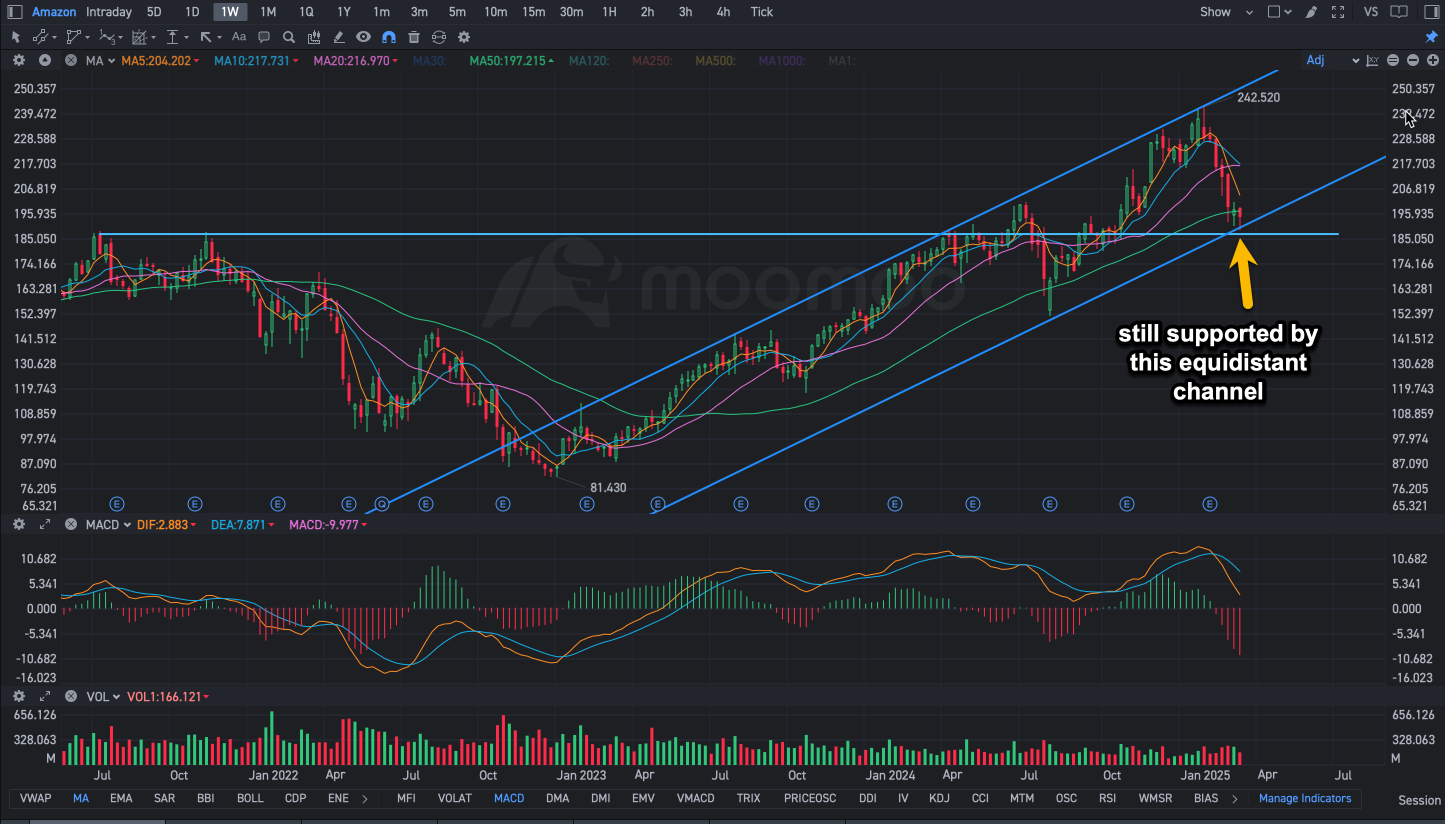Viewport: 1445px width, 824px height.
Task: Click the sync drawings icon
Action: tap(439, 37)
